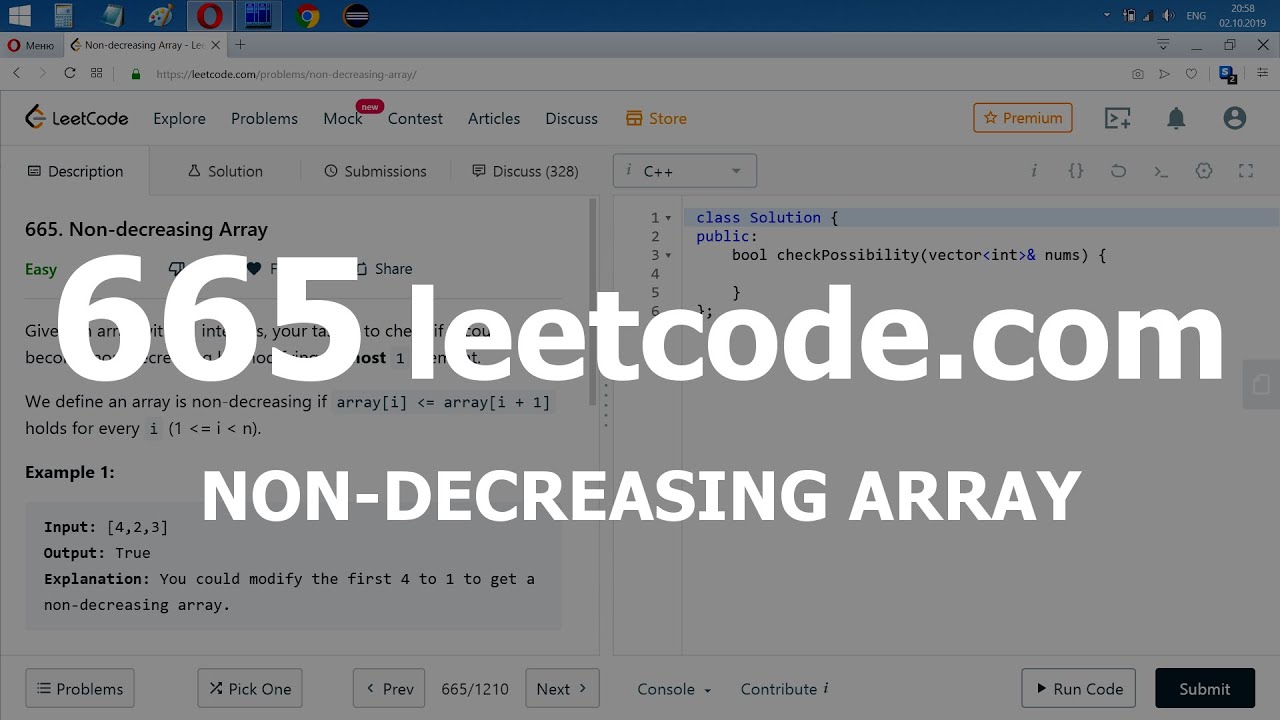Screen dimensions: 1280x720
Task: Collapse the code fold at line 3
Action: [x=668, y=255]
